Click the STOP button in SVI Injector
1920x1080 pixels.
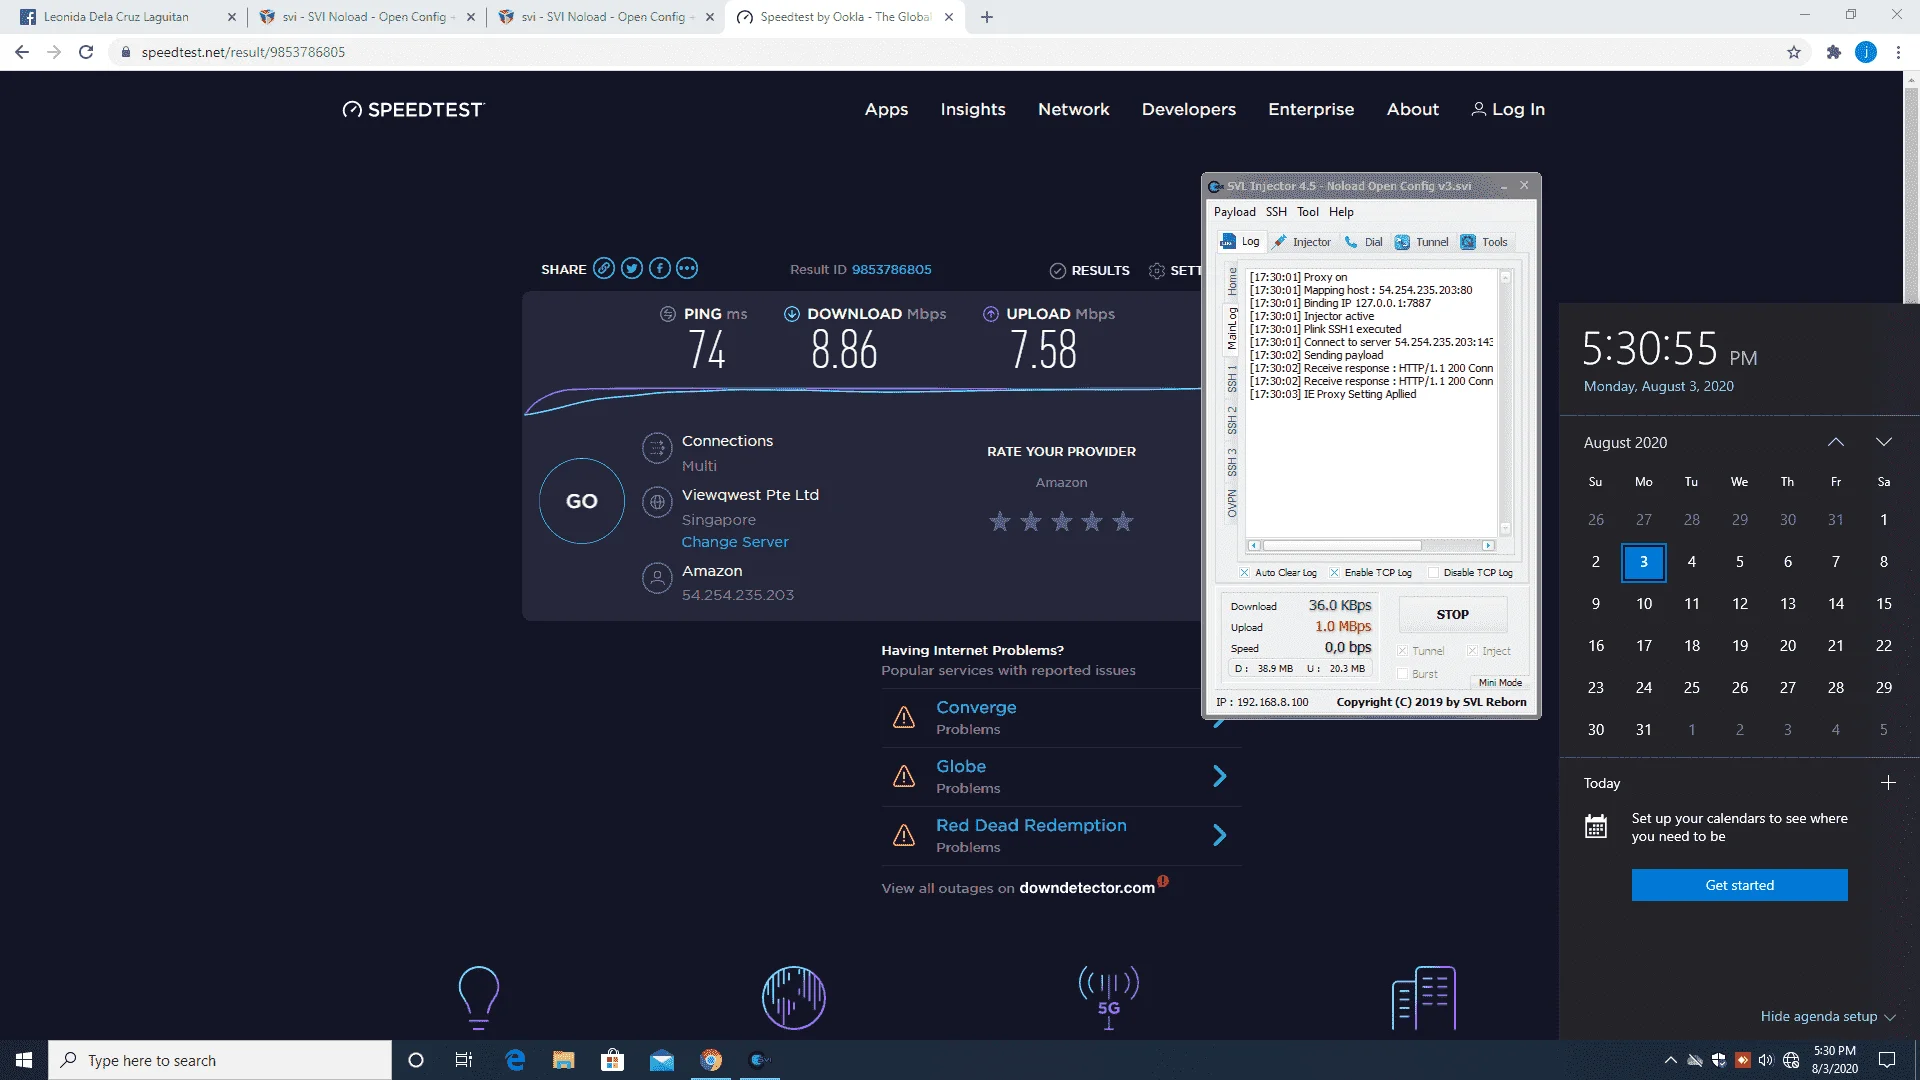click(x=1452, y=614)
